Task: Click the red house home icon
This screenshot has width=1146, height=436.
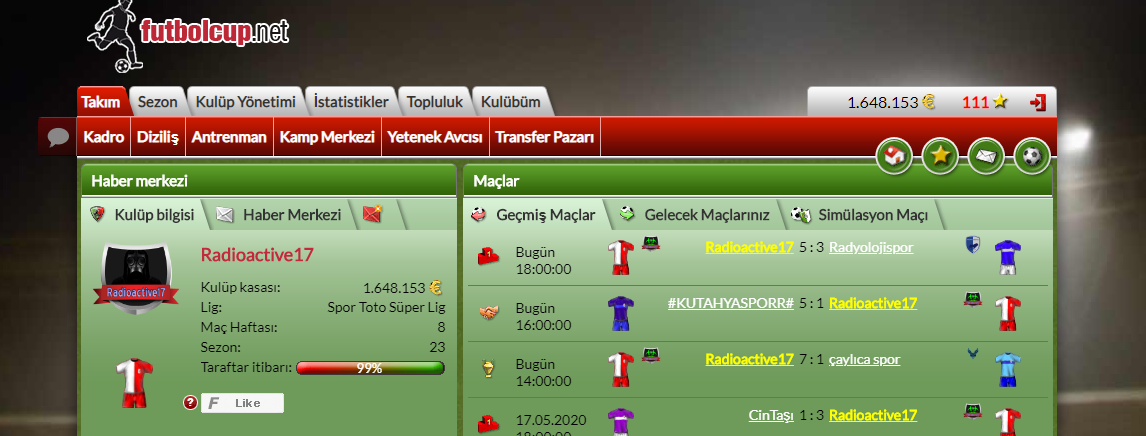Action: pyautogui.click(x=894, y=156)
